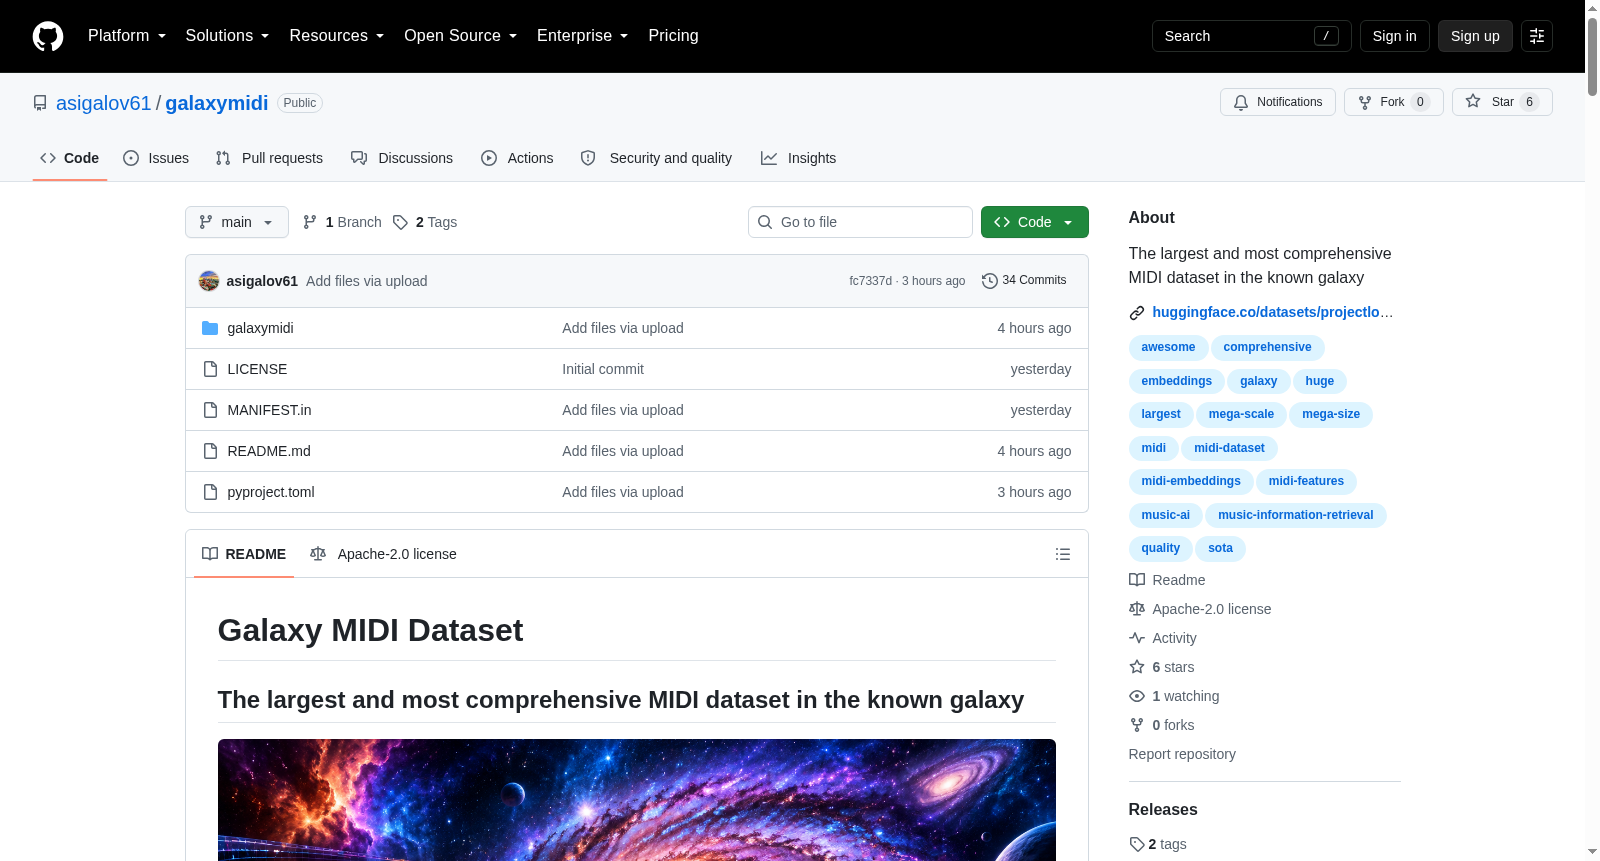Click the 34 Commits link
1600x861 pixels.
(x=1024, y=281)
